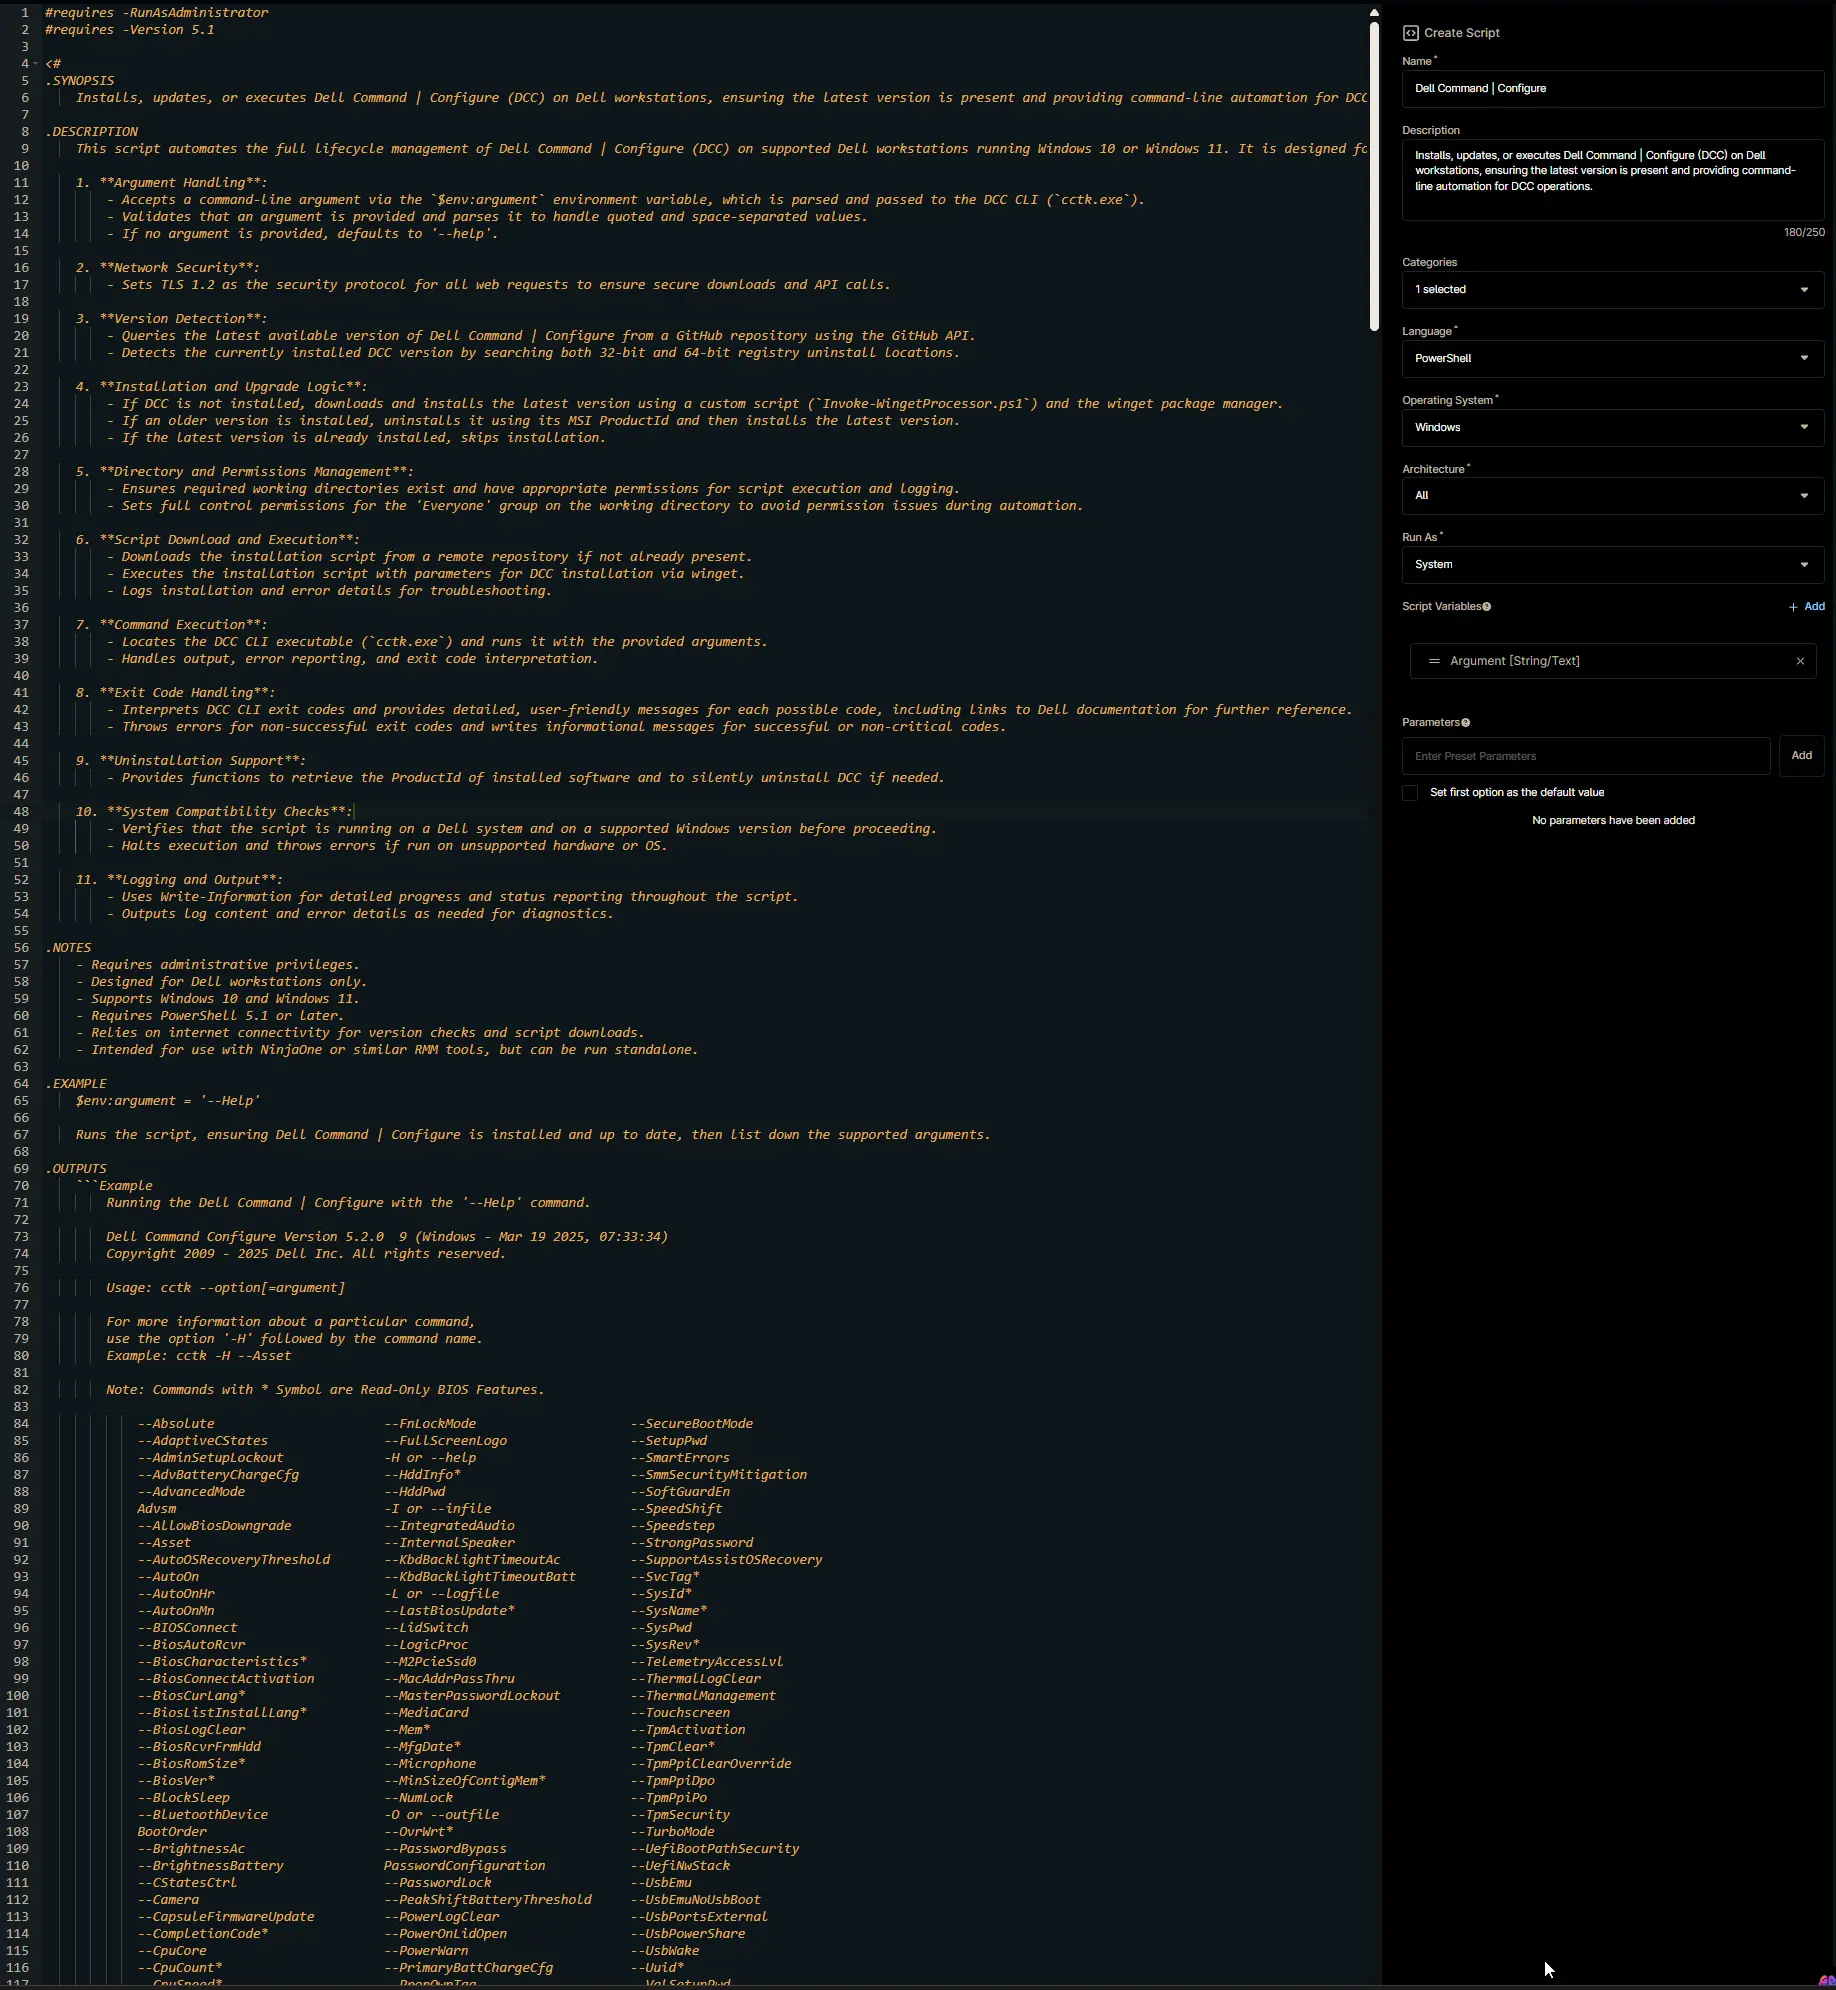Click "$env:argument = '--Help'" on line 65
Viewport: 1836px width, 1990px height.
click(x=168, y=1101)
